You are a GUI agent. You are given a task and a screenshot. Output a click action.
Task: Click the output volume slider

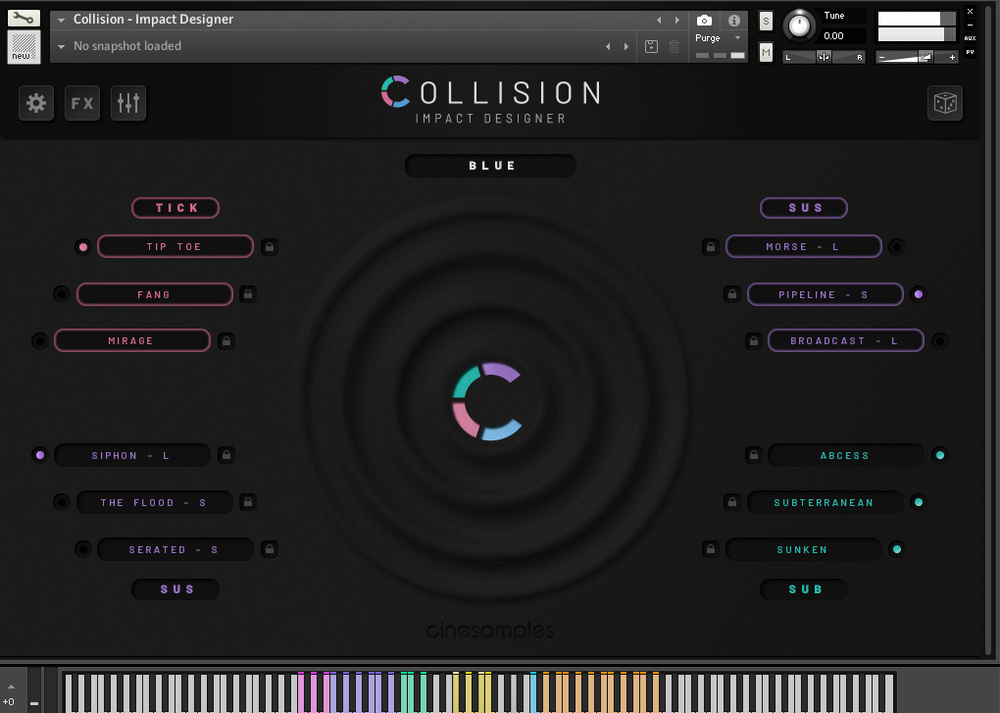point(916,57)
